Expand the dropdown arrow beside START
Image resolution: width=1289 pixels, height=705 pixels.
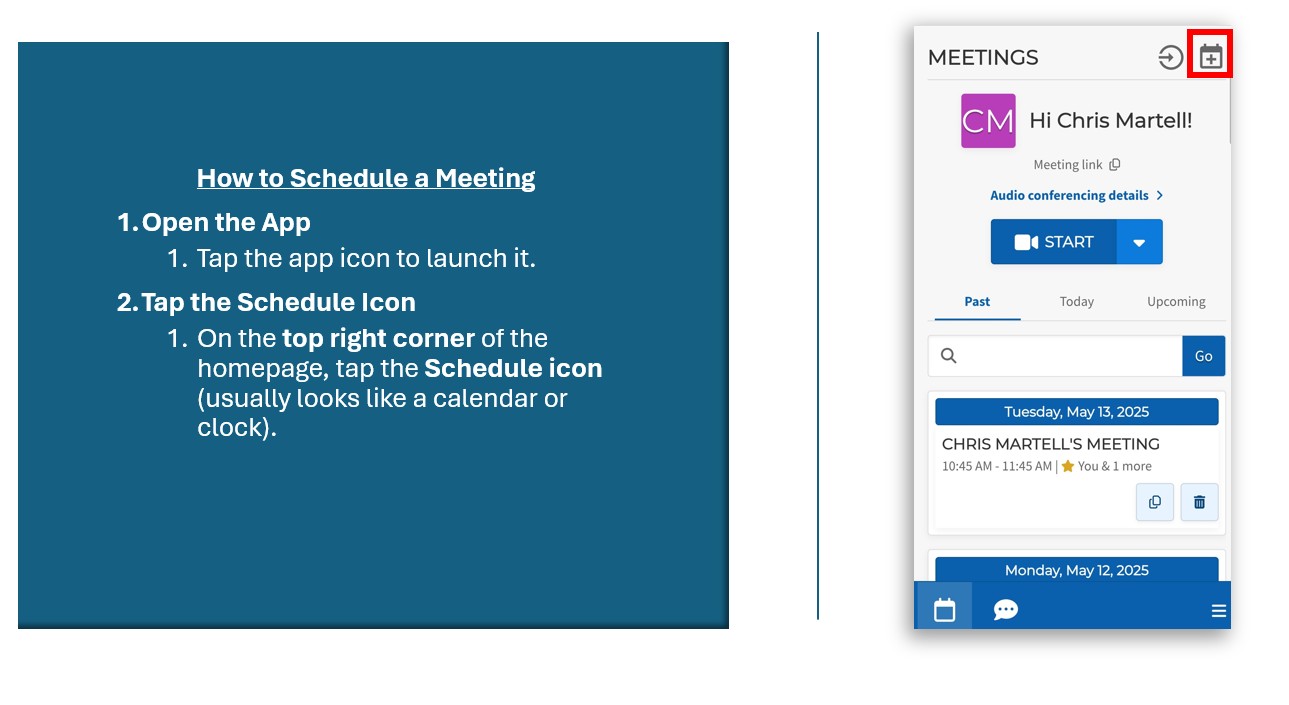pos(1139,242)
